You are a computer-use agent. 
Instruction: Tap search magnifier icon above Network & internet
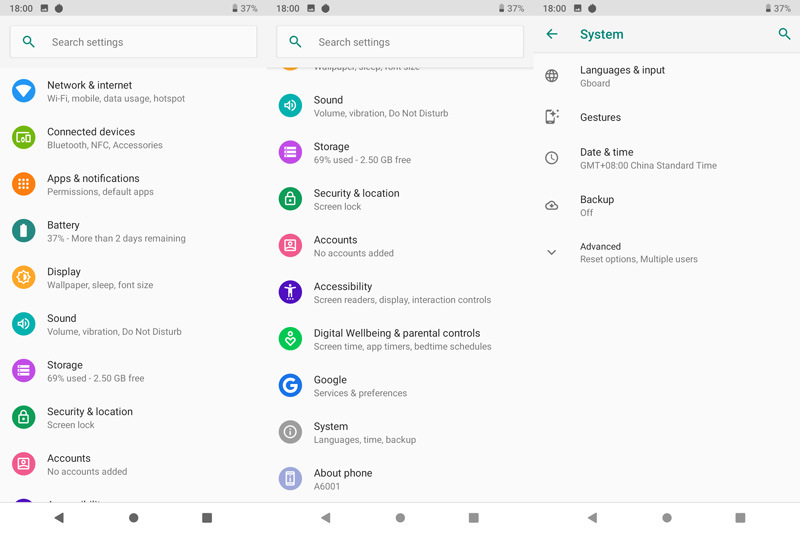29,42
